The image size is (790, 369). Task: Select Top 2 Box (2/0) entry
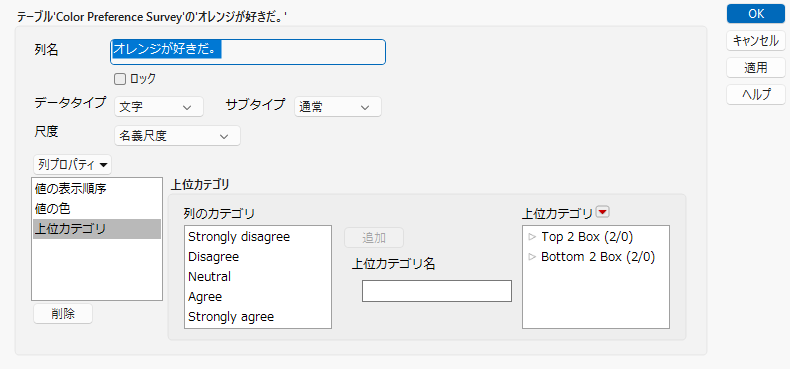point(587,236)
